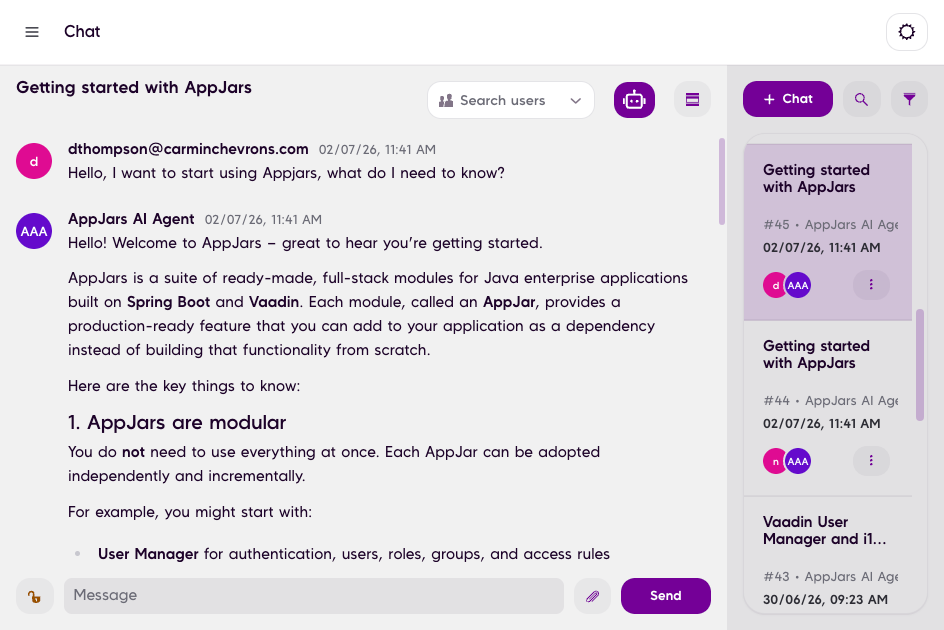944x630 pixels.
Task: Start a new chat with + Chat
Action: 787,99
